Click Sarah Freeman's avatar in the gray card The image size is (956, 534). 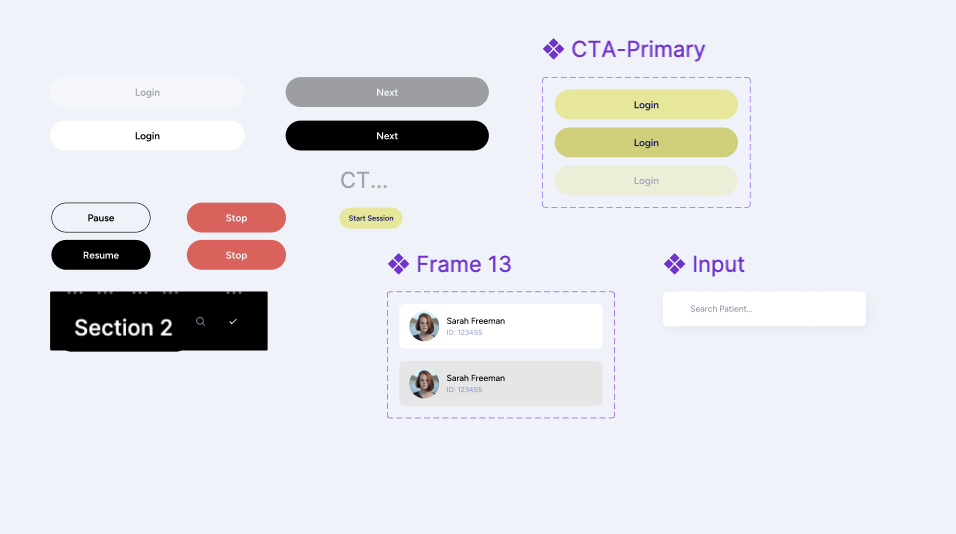pyautogui.click(x=424, y=384)
